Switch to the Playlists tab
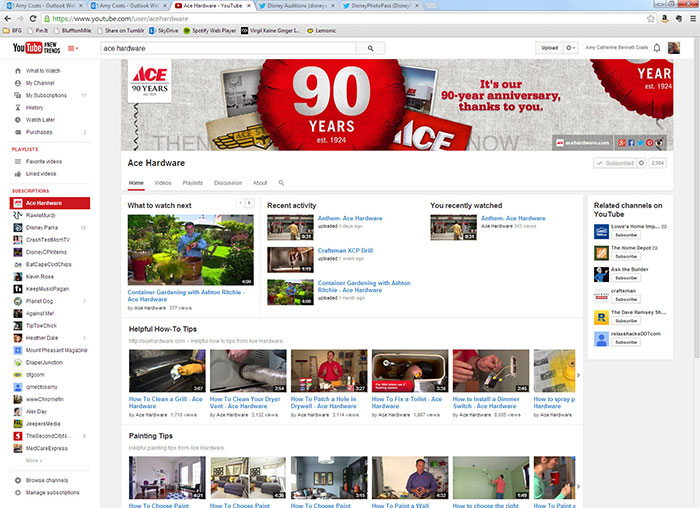This screenshot has width=700, height=508. [192, 183]
